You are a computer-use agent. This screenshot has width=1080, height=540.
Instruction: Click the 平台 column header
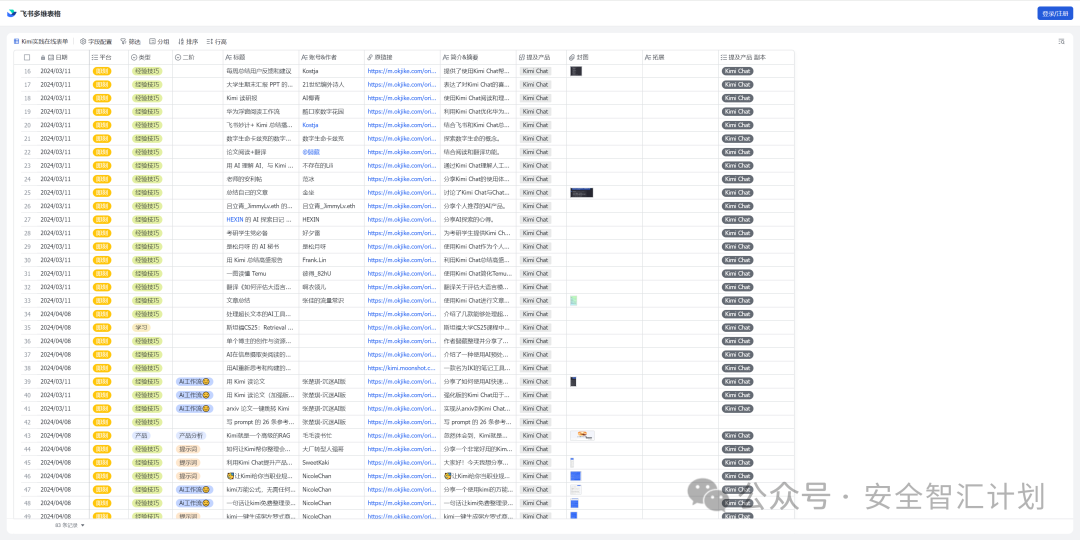pyautogui.click(x=109, y=57)
